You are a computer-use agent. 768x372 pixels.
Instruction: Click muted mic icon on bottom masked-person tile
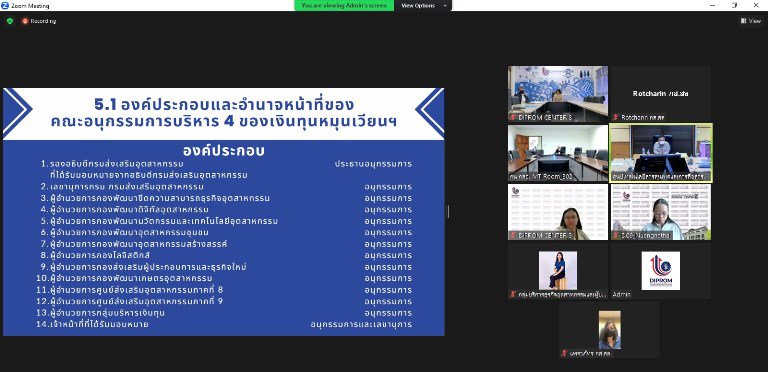564,353
